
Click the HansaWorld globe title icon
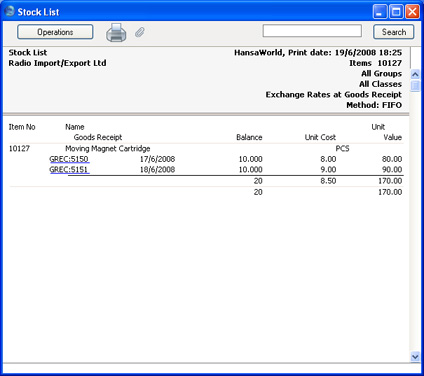pyautogui.click(x=9, y=11)
